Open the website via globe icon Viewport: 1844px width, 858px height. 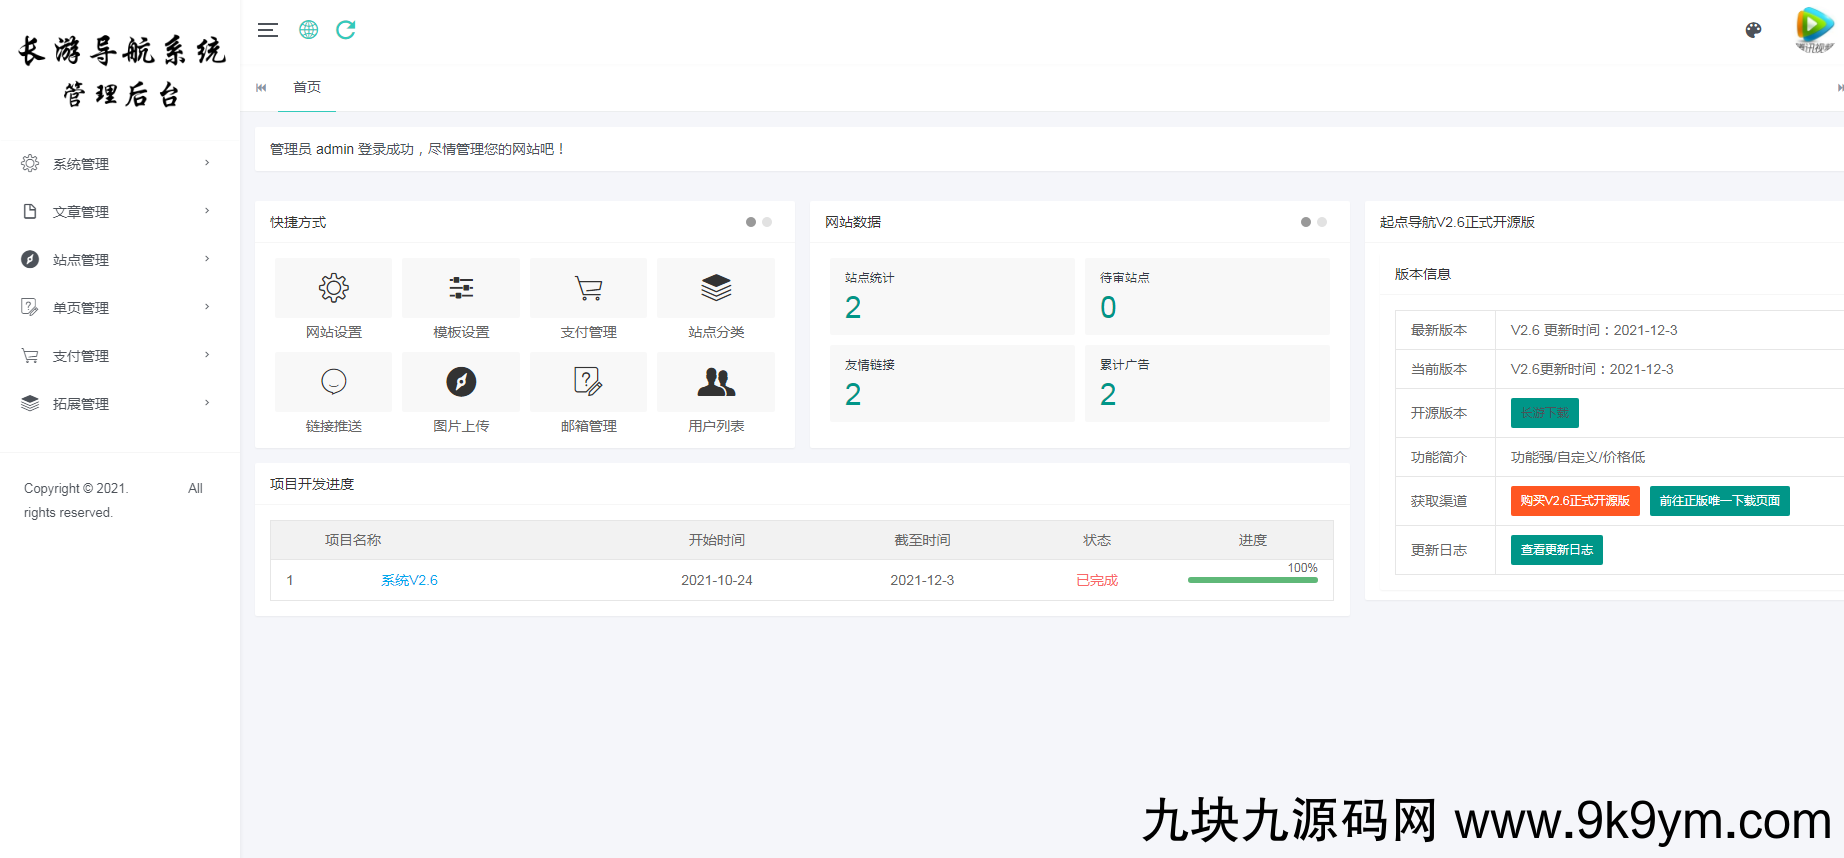click(x=309, y=30)
